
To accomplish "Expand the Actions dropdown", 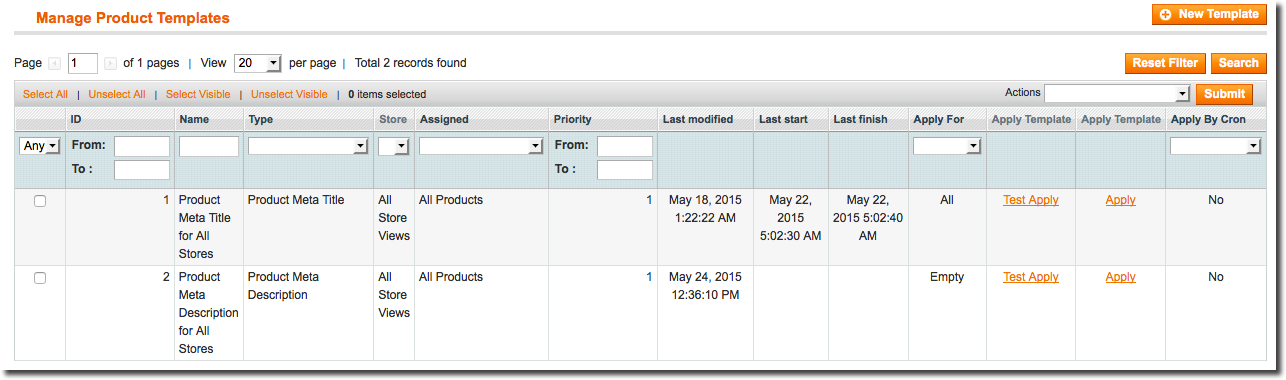I will point(1117,93).
